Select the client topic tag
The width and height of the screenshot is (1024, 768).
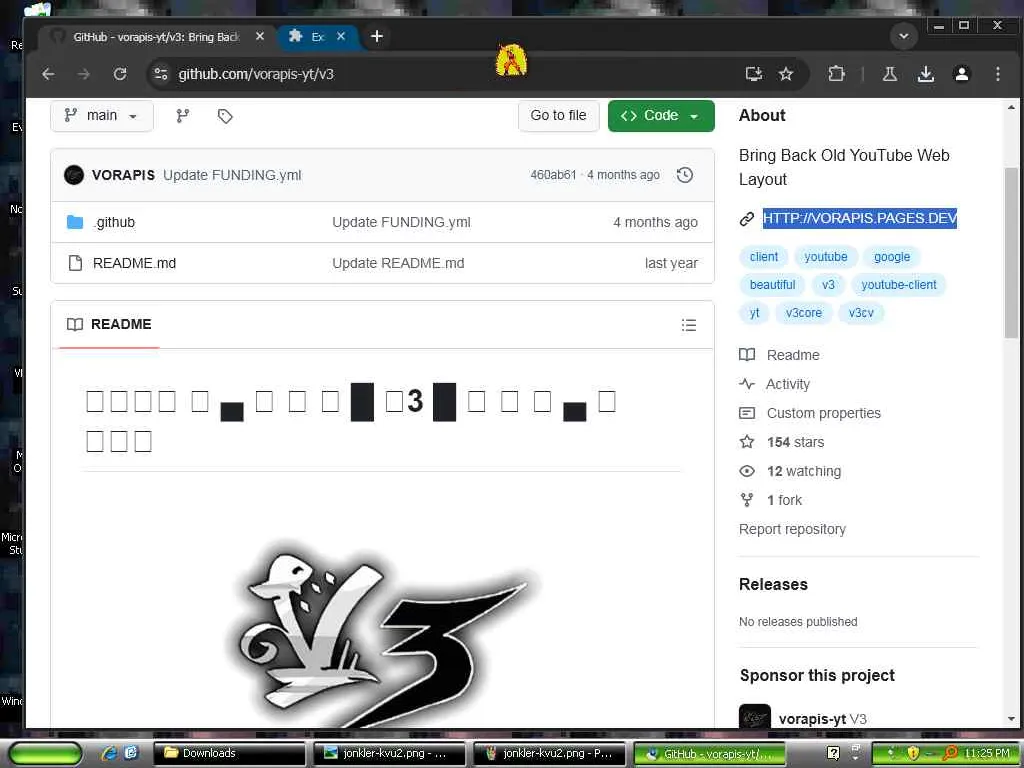tap(764, 257)
